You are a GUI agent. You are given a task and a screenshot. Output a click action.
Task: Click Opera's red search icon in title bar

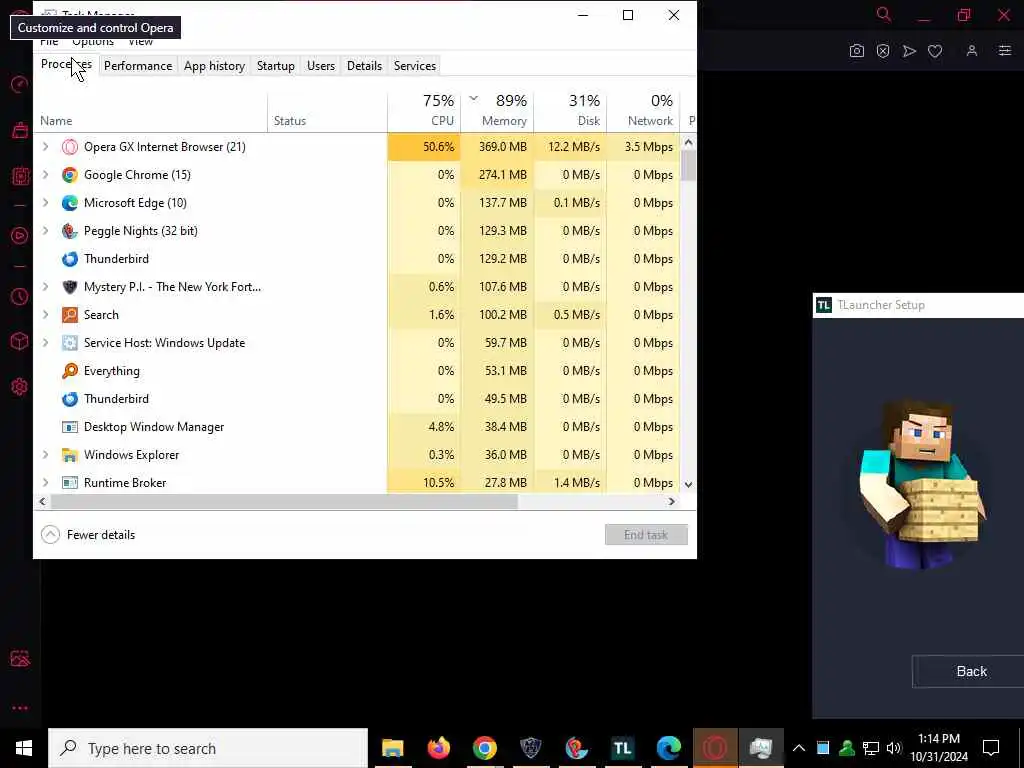[x=884, y=14]
